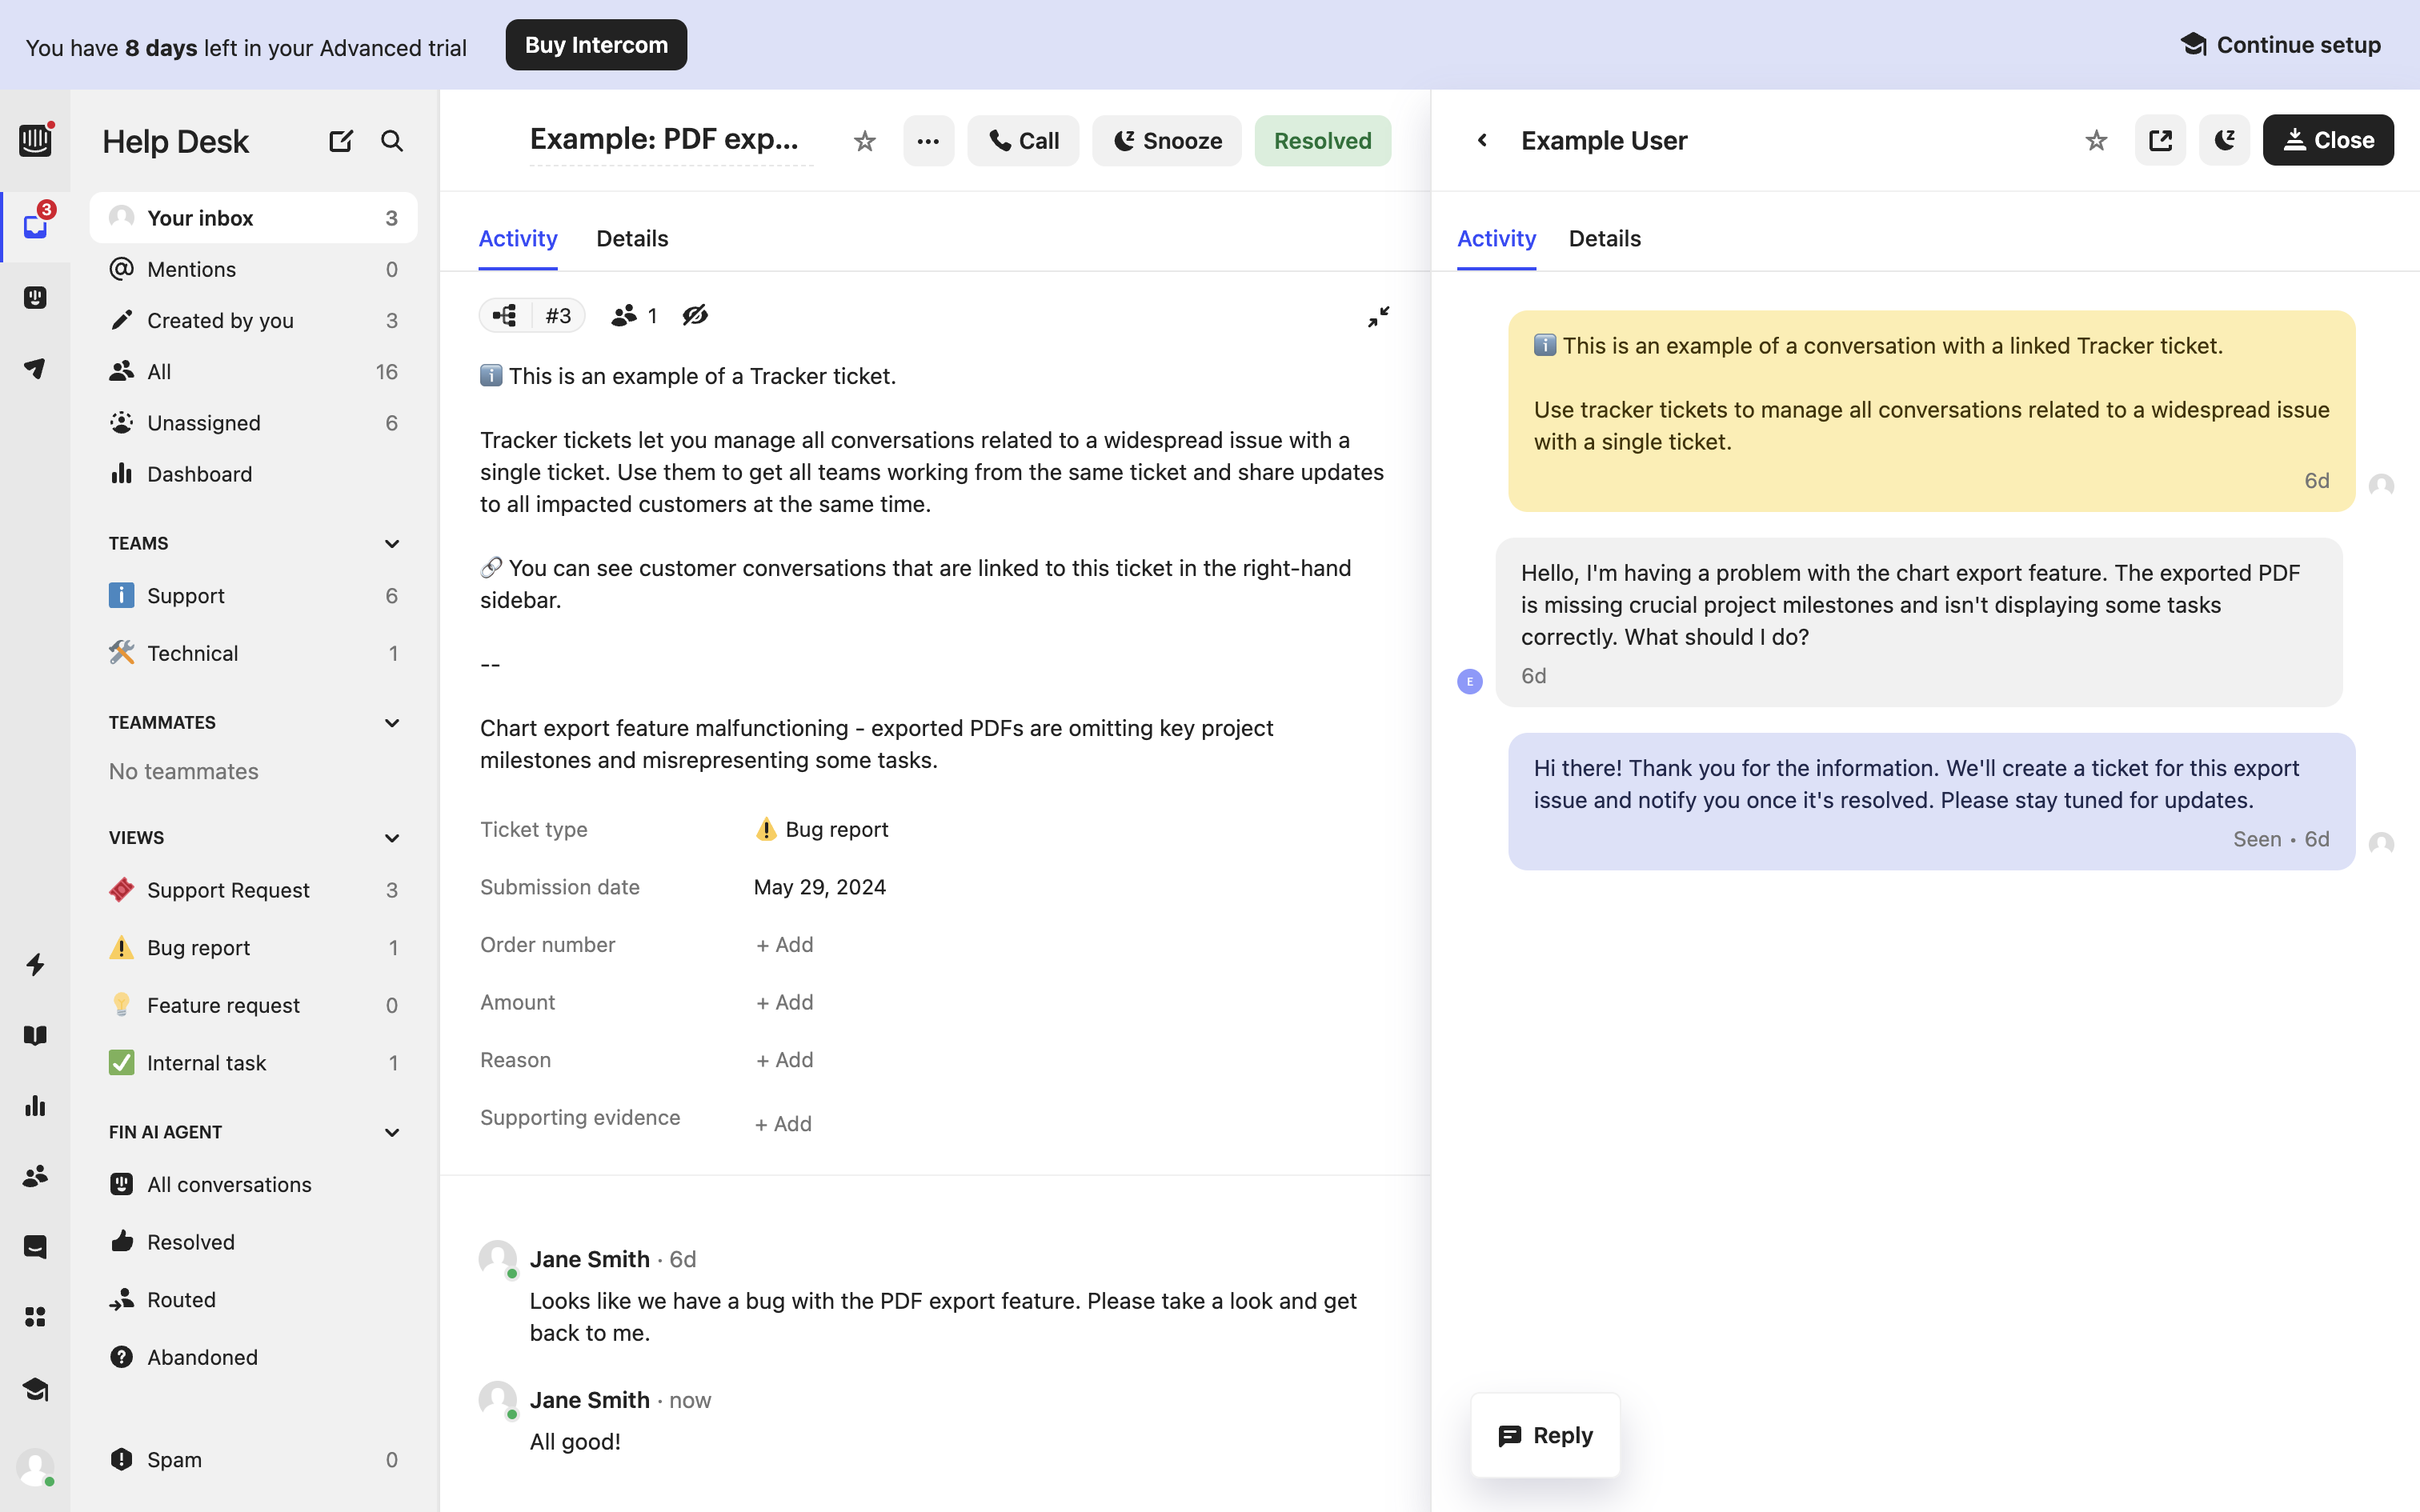Viewport: 2420px width, 1512px height.
Task: Switch to Example User Details tab
Action: (x=1604, y=239)
